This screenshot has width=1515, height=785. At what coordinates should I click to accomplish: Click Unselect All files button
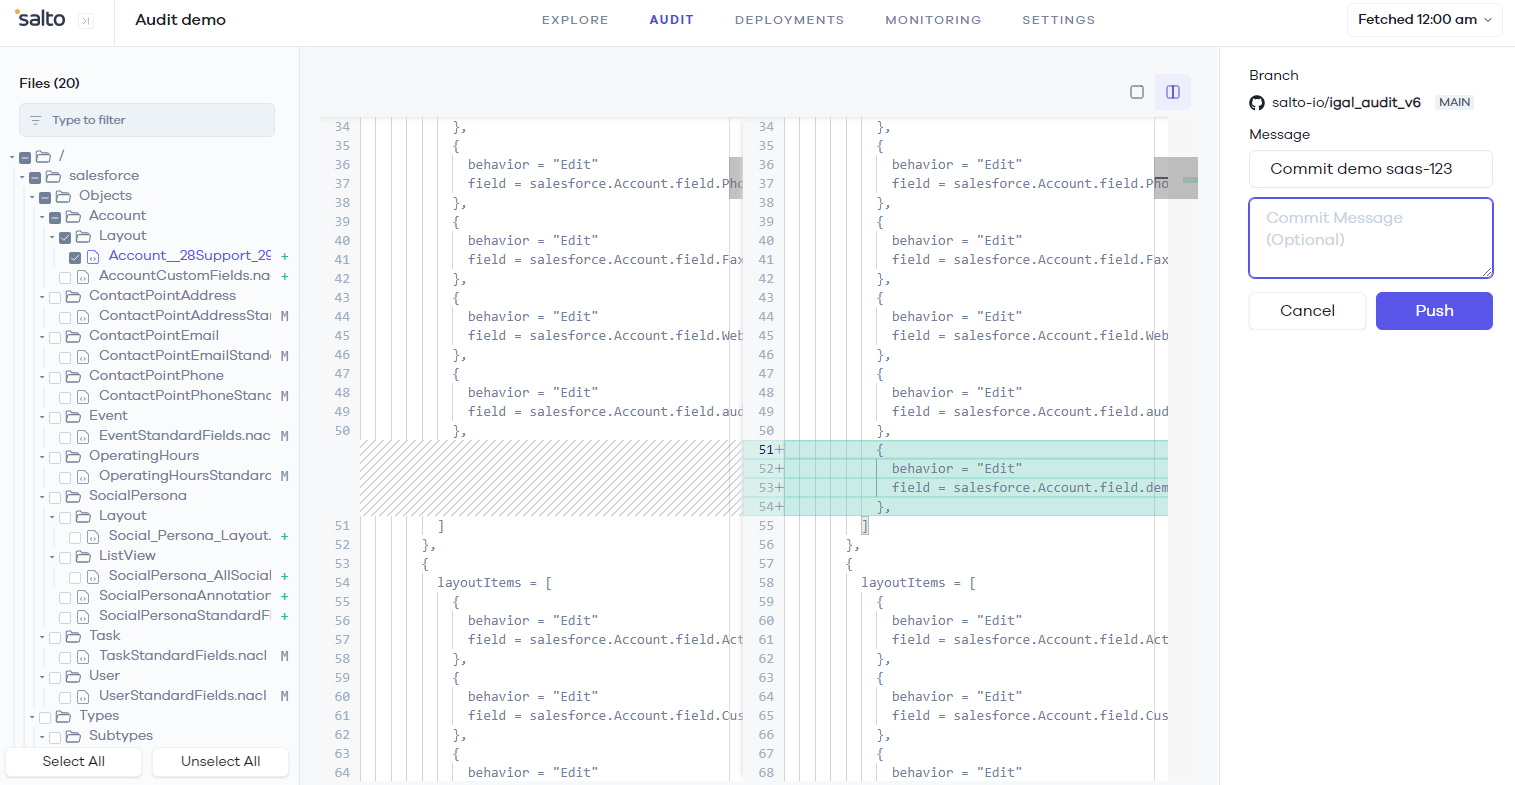coord(220,762)
